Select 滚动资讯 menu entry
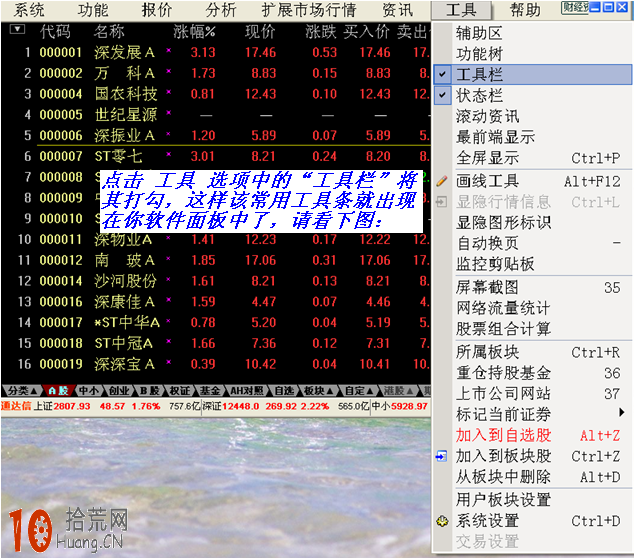640x559 pixels. [533, 117]
